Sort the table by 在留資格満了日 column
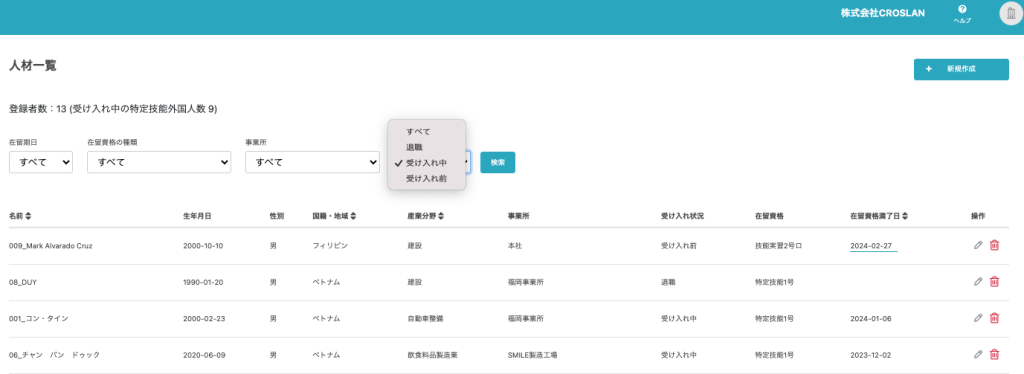This screenshot has height=374, width=1024. 905,215
